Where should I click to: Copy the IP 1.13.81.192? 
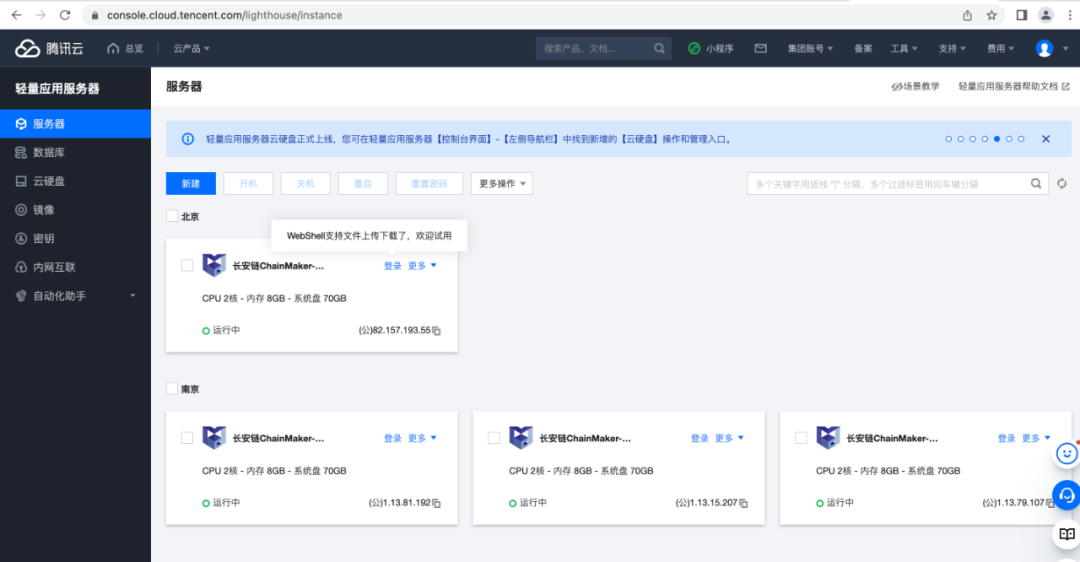click(x=436, y=503)
